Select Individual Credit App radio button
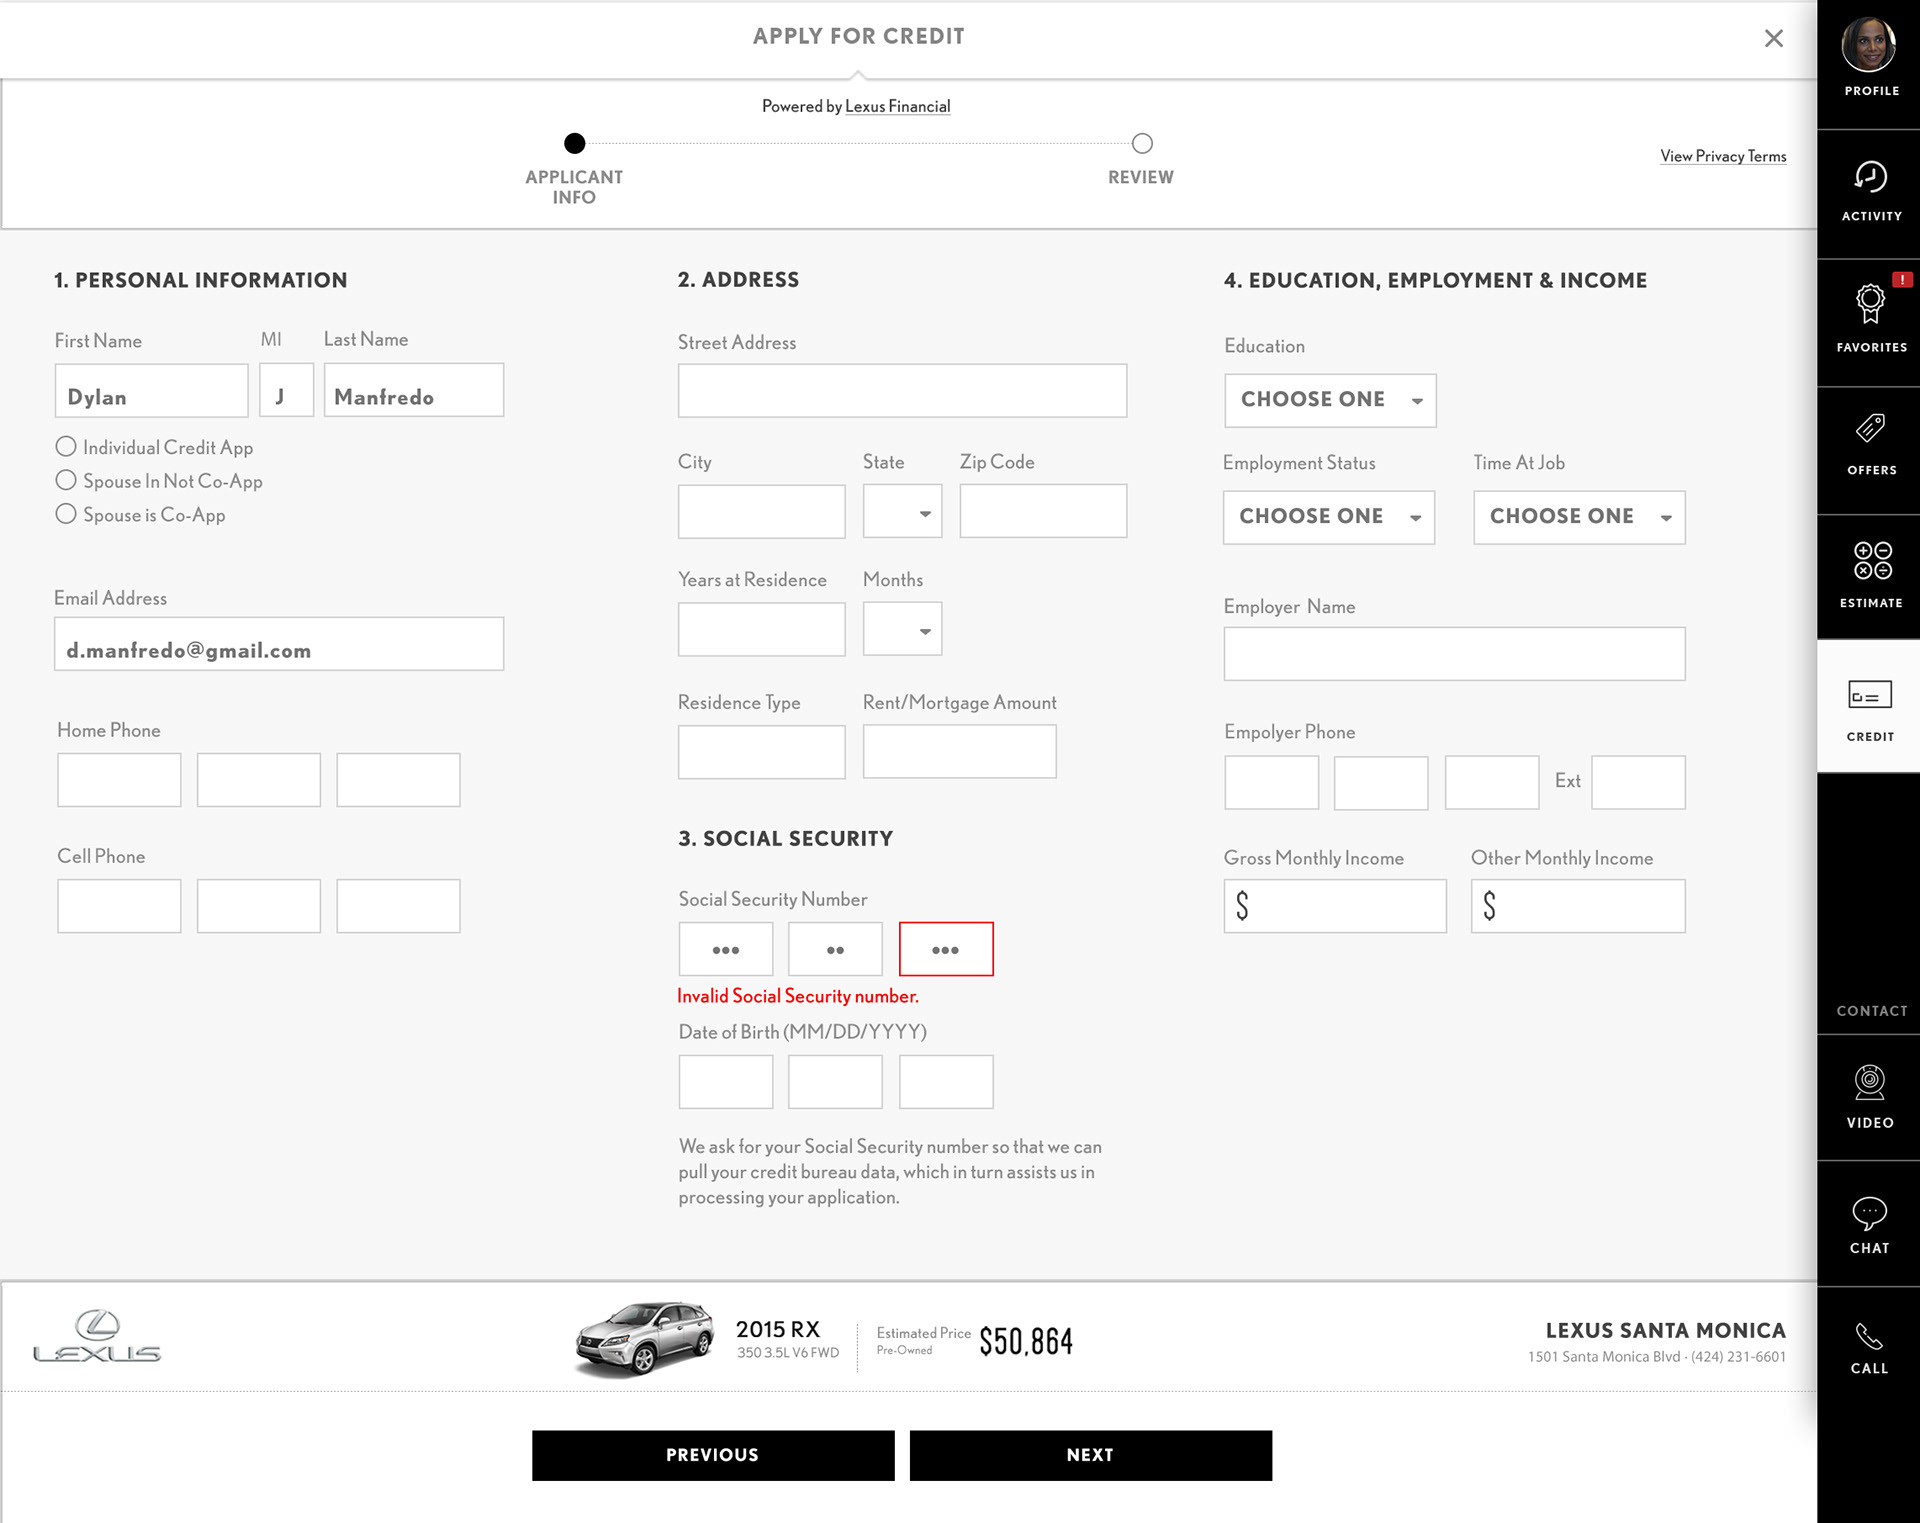 (66, 446)
